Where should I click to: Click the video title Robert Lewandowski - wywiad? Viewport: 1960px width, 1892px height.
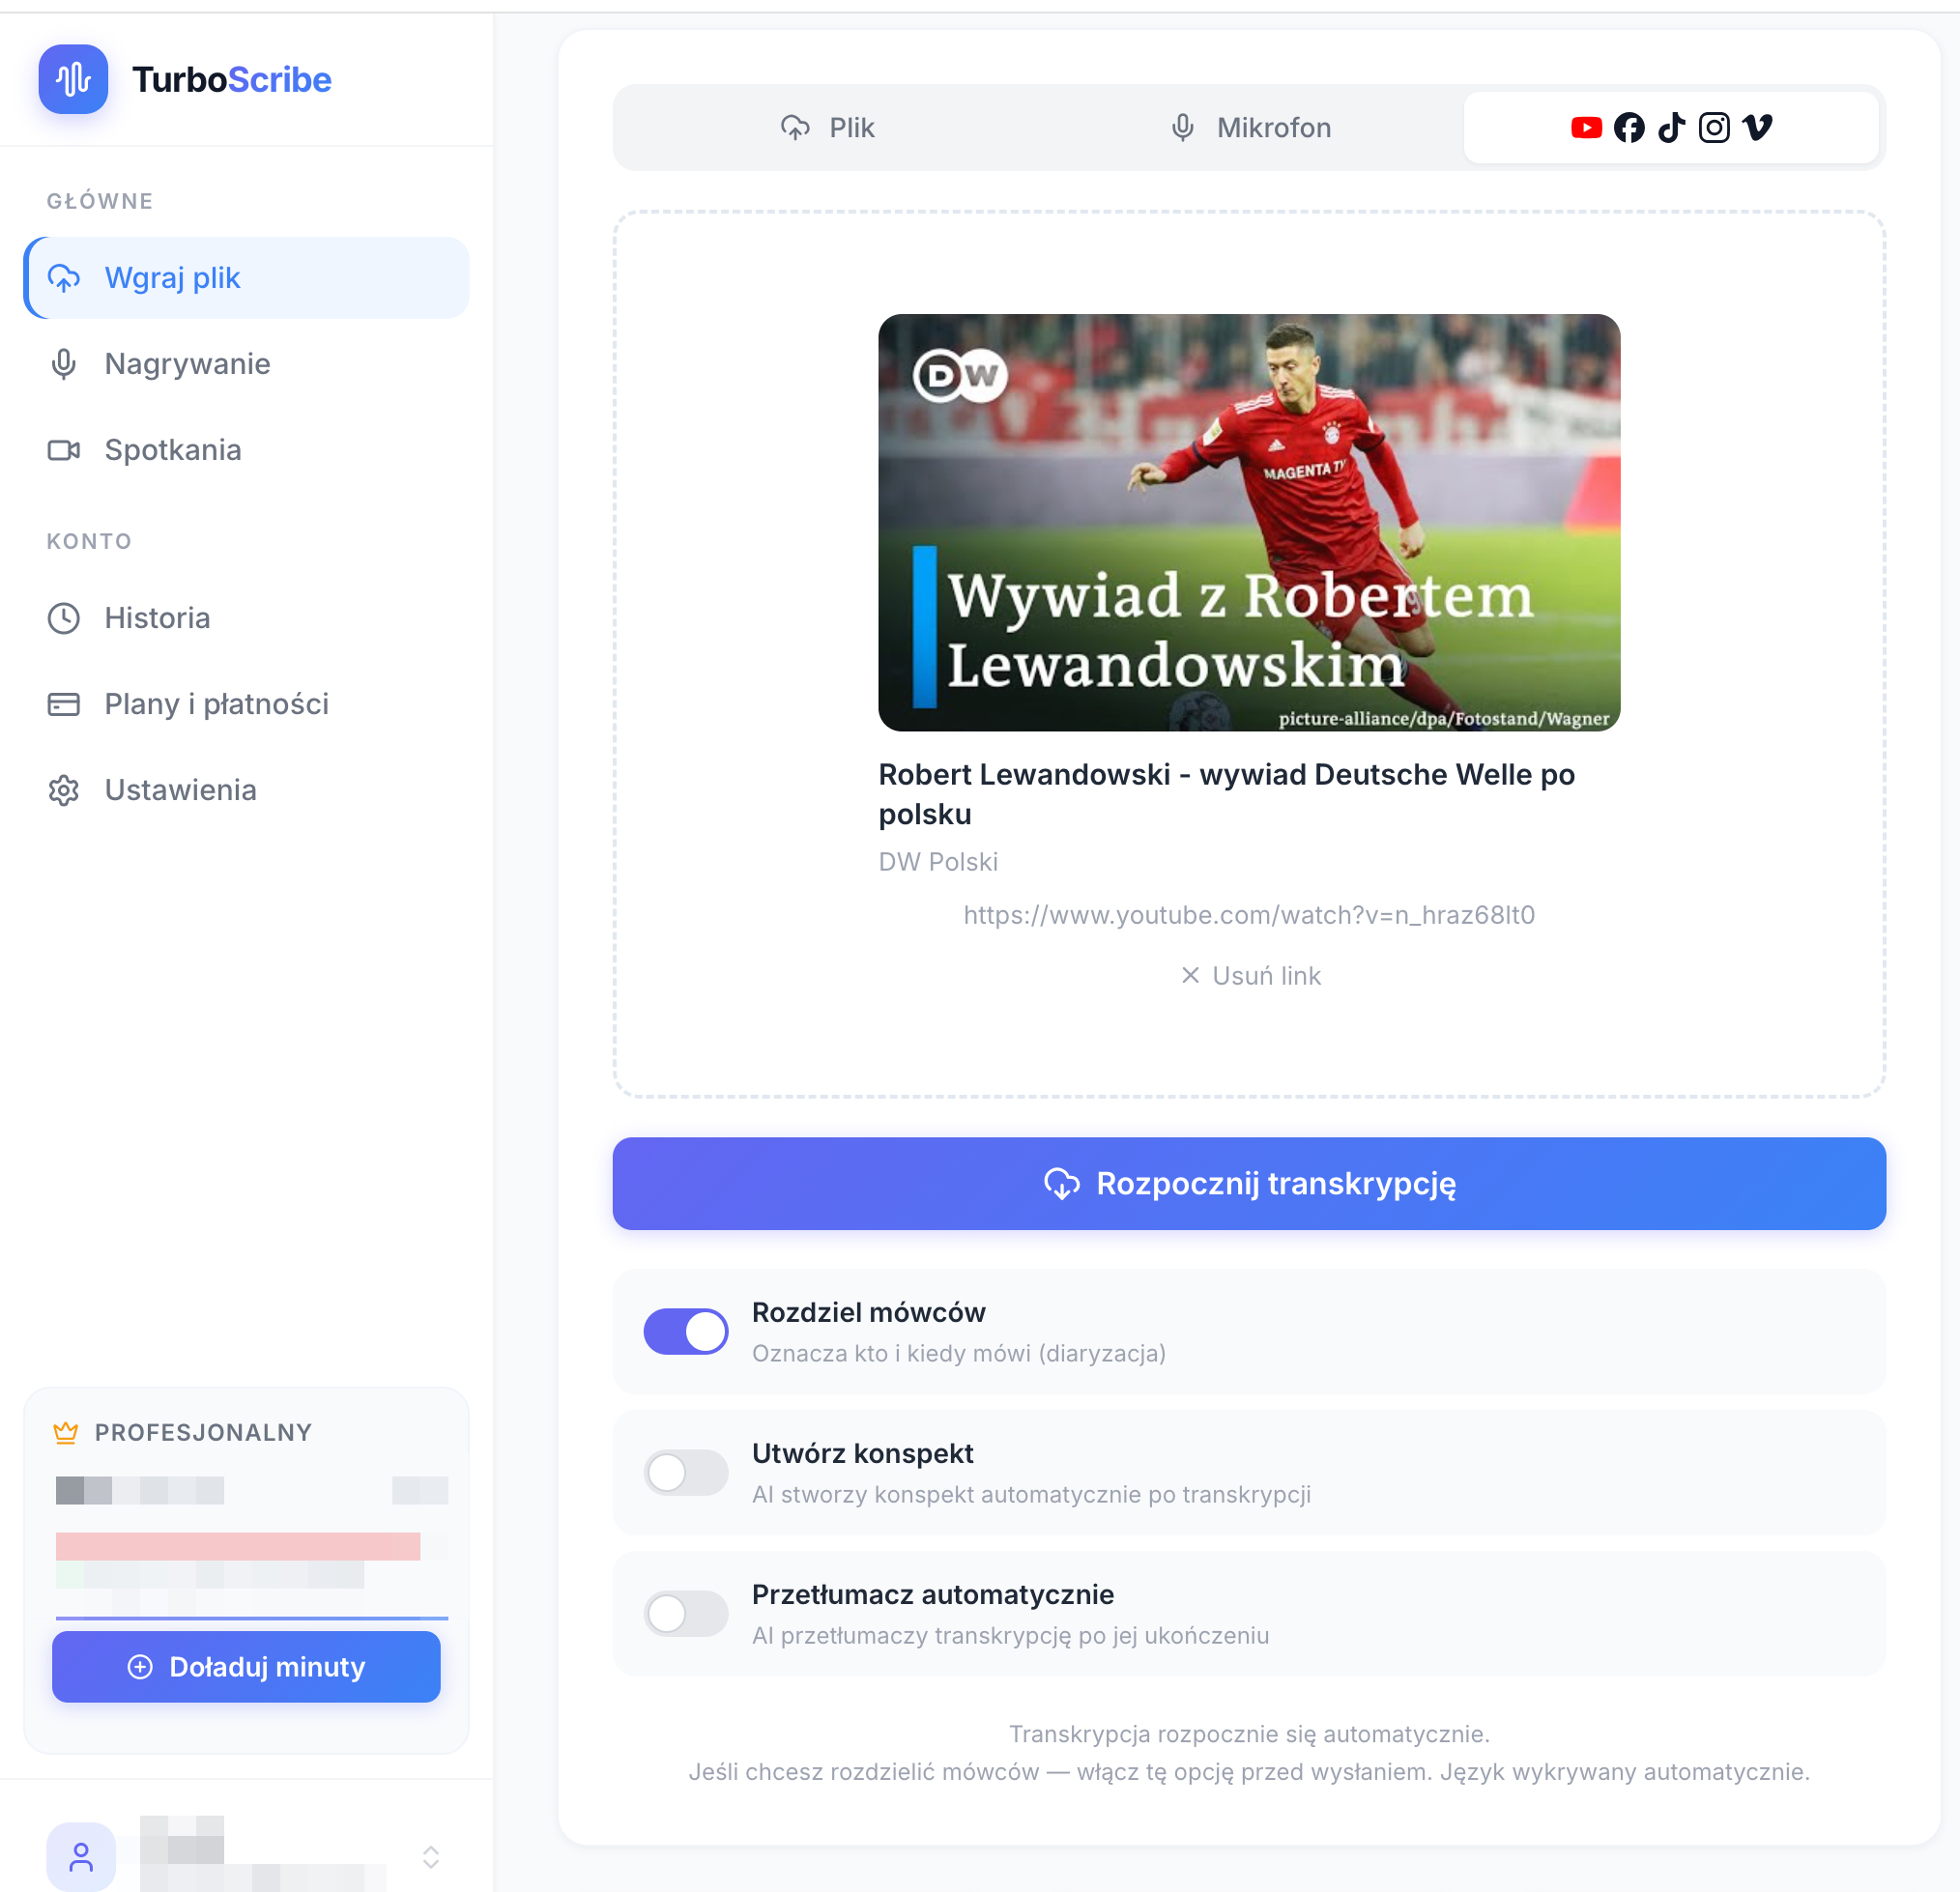(1227, 794)
